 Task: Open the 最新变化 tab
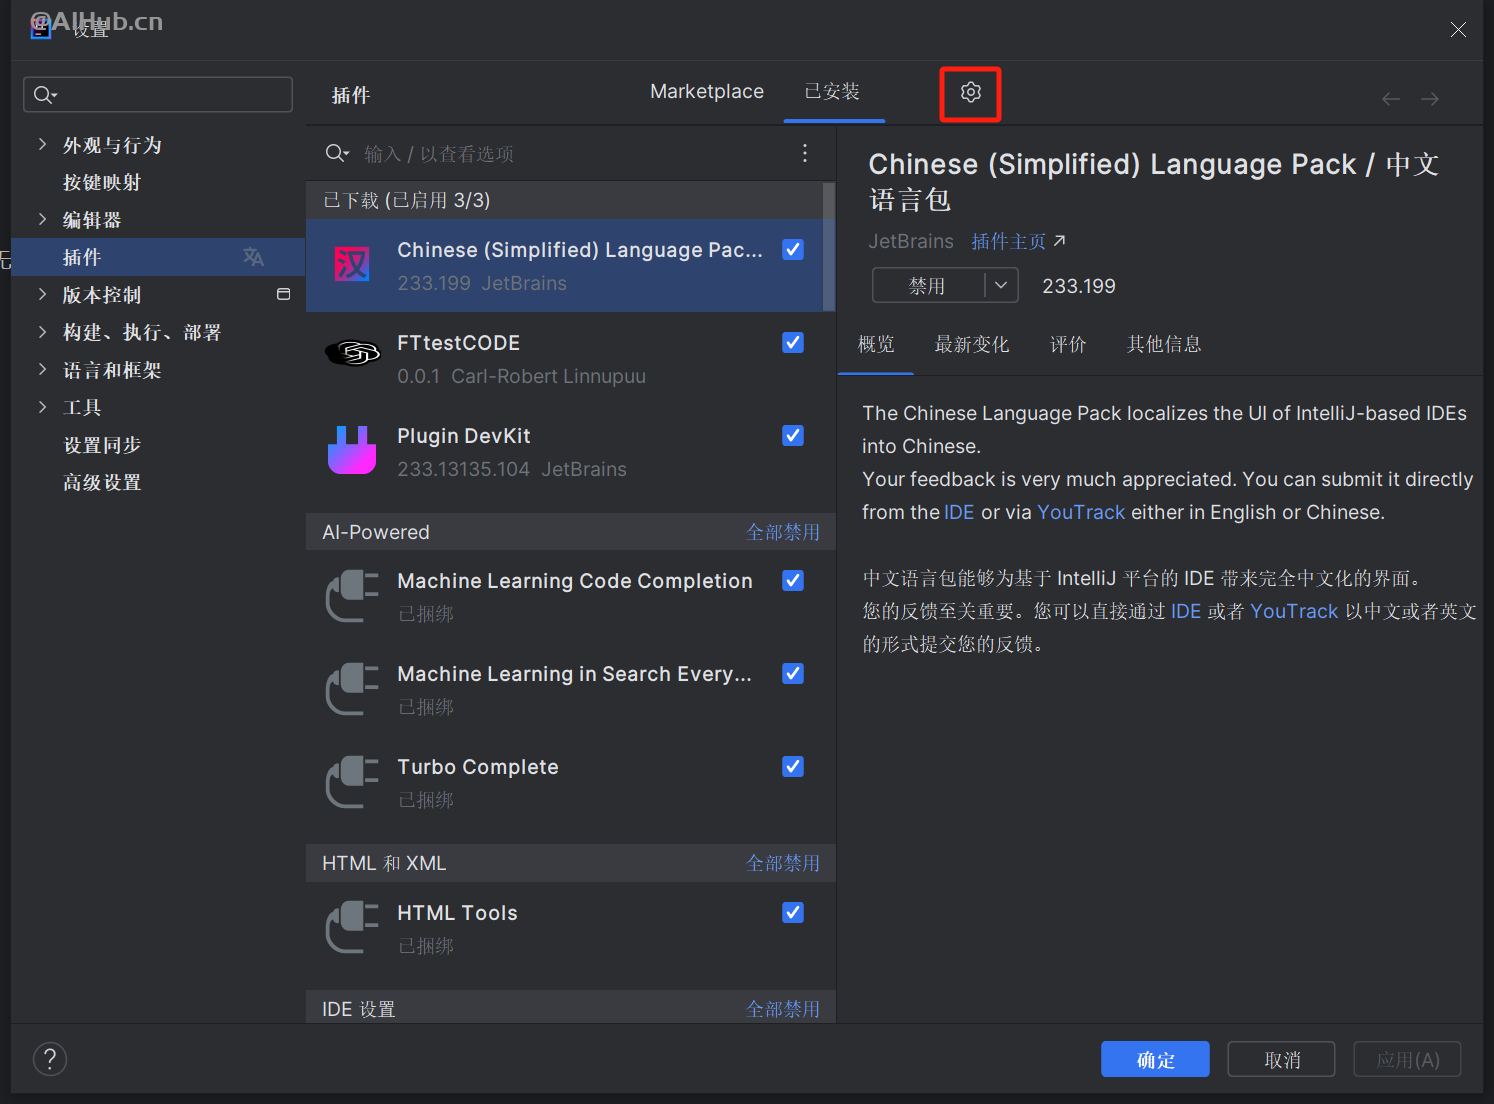[972, 344]
